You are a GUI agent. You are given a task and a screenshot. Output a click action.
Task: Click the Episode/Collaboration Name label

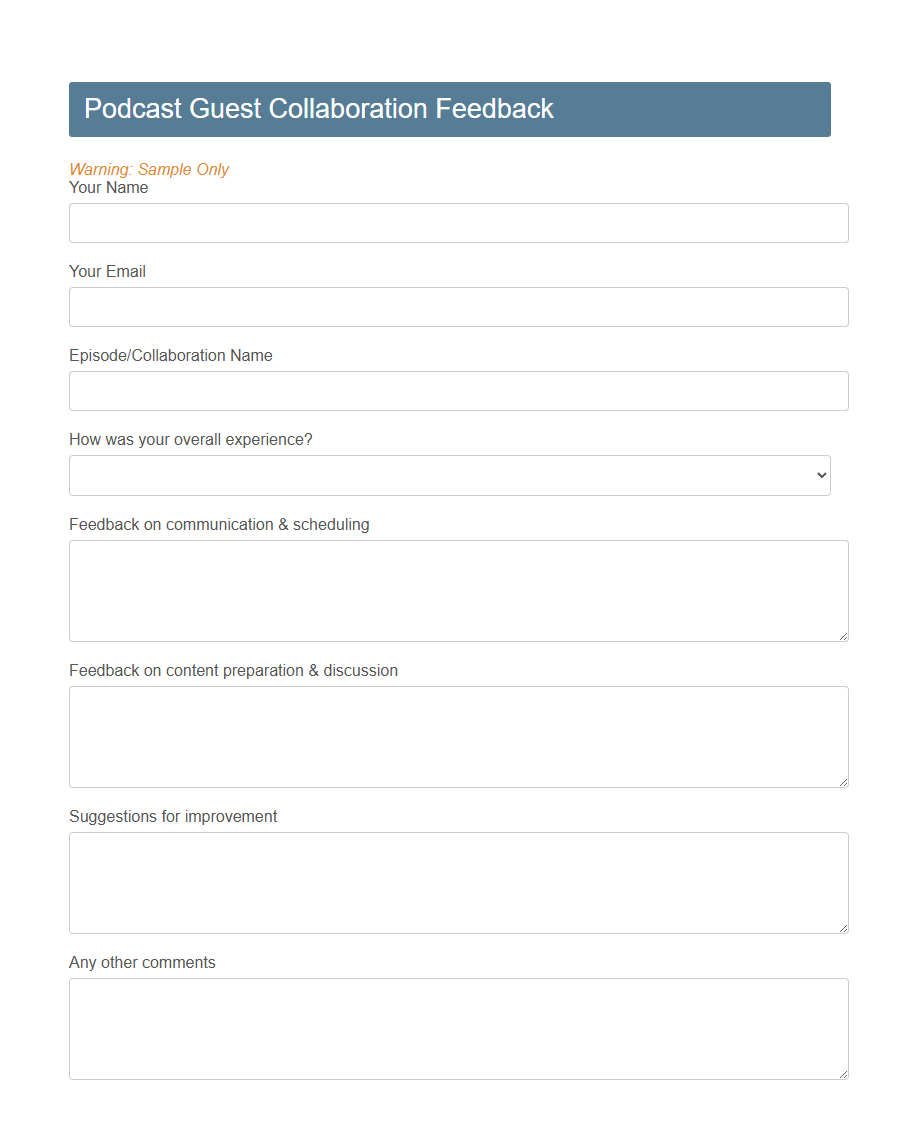170,355
